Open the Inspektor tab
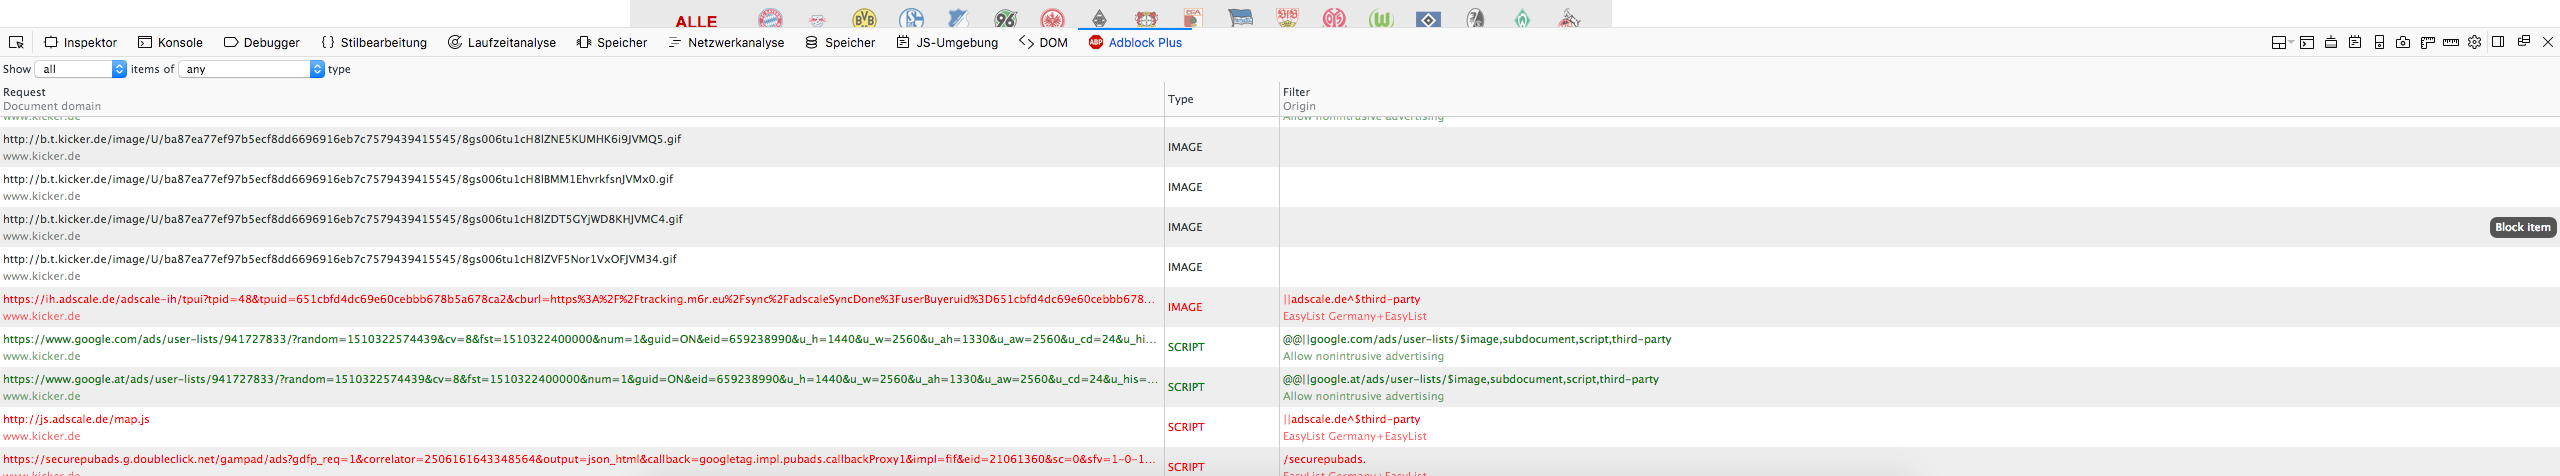 [x=81, y=42]
